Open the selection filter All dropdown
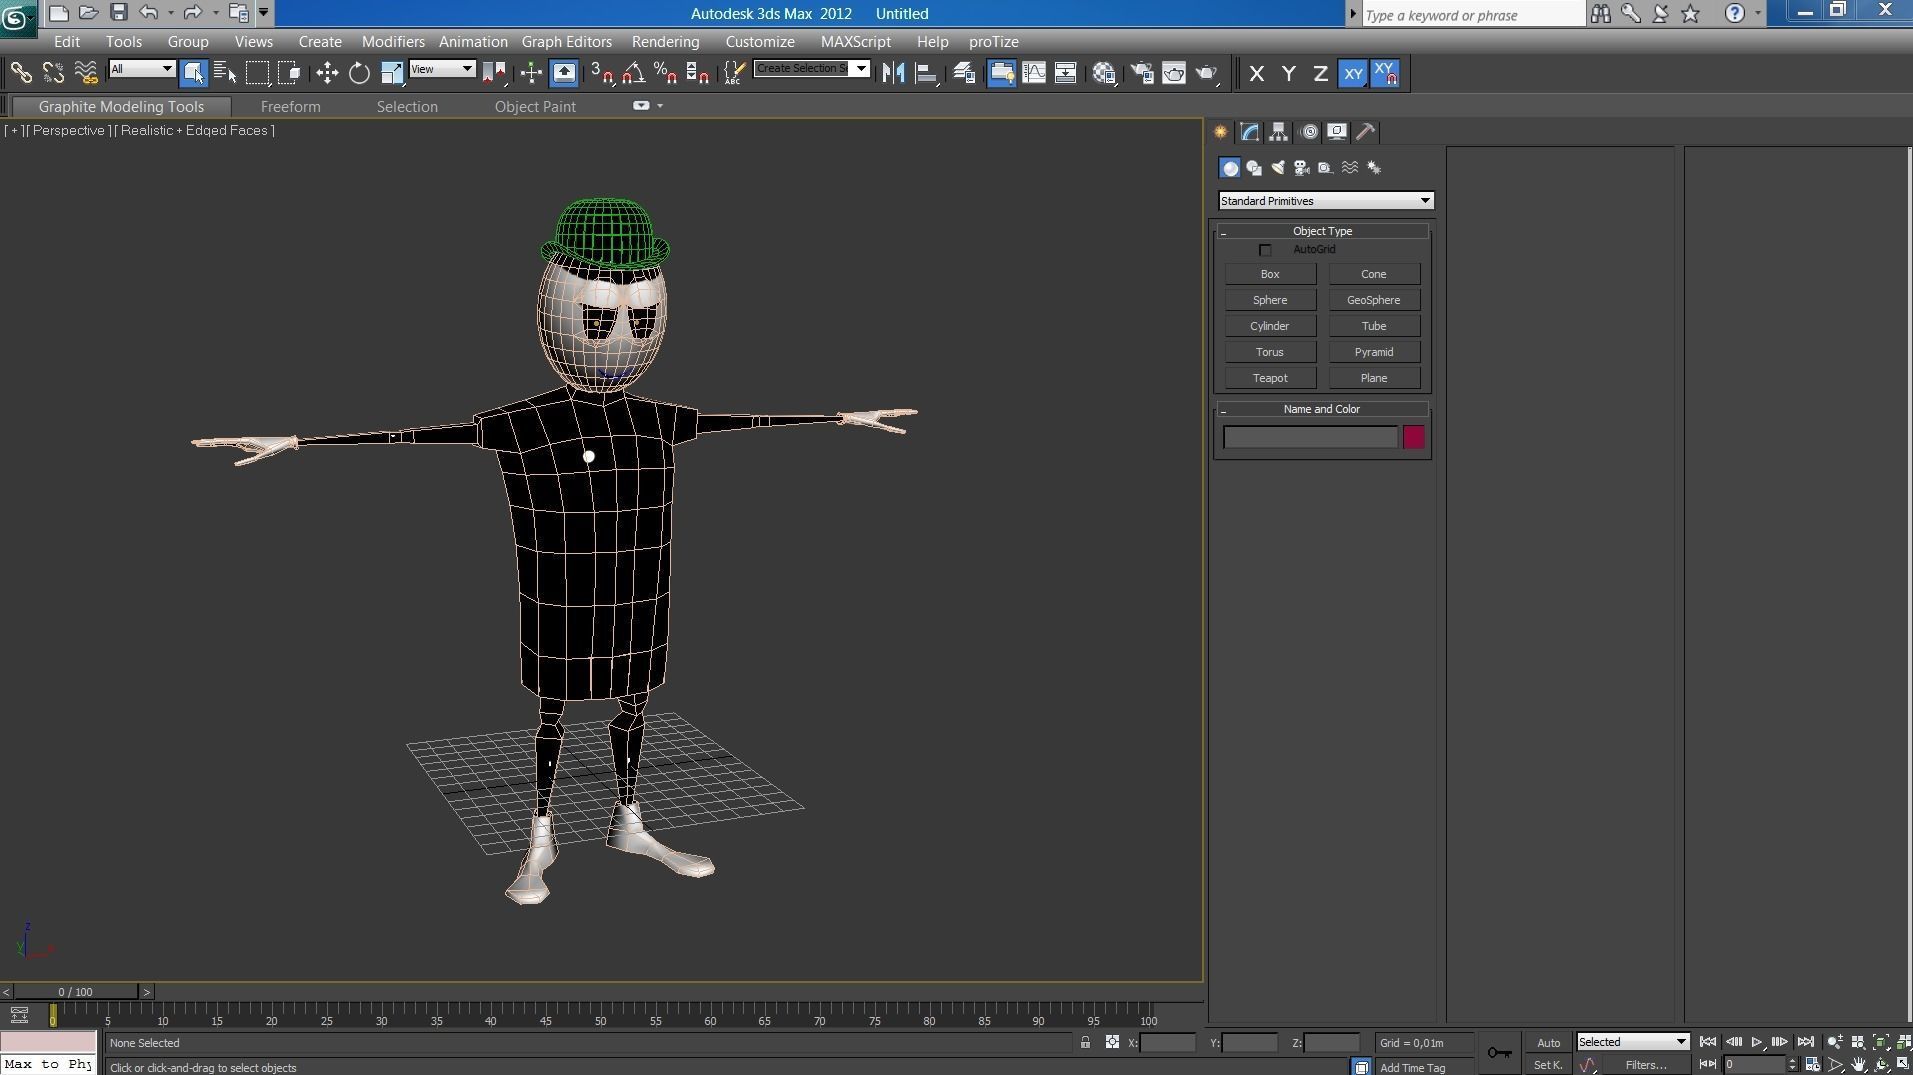The image size is (1913, 1075). [142, 69]
